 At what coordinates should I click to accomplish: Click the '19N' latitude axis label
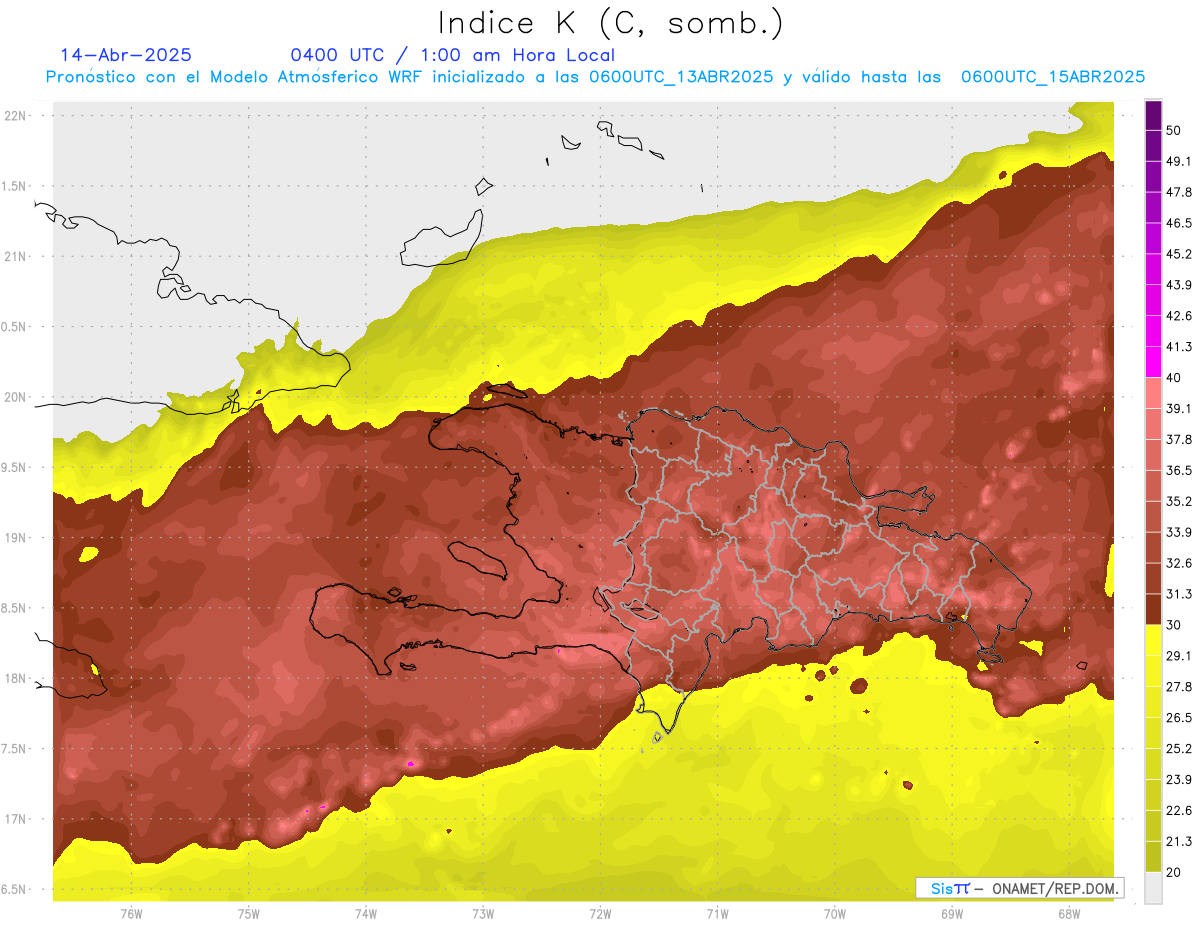pos(16,537)
